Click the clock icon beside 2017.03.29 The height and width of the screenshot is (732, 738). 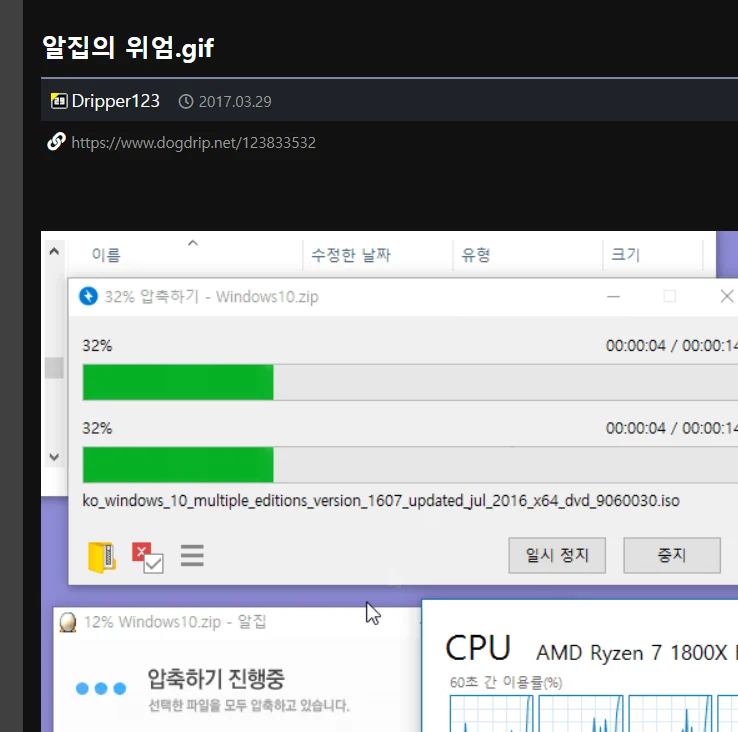[186, 101]
